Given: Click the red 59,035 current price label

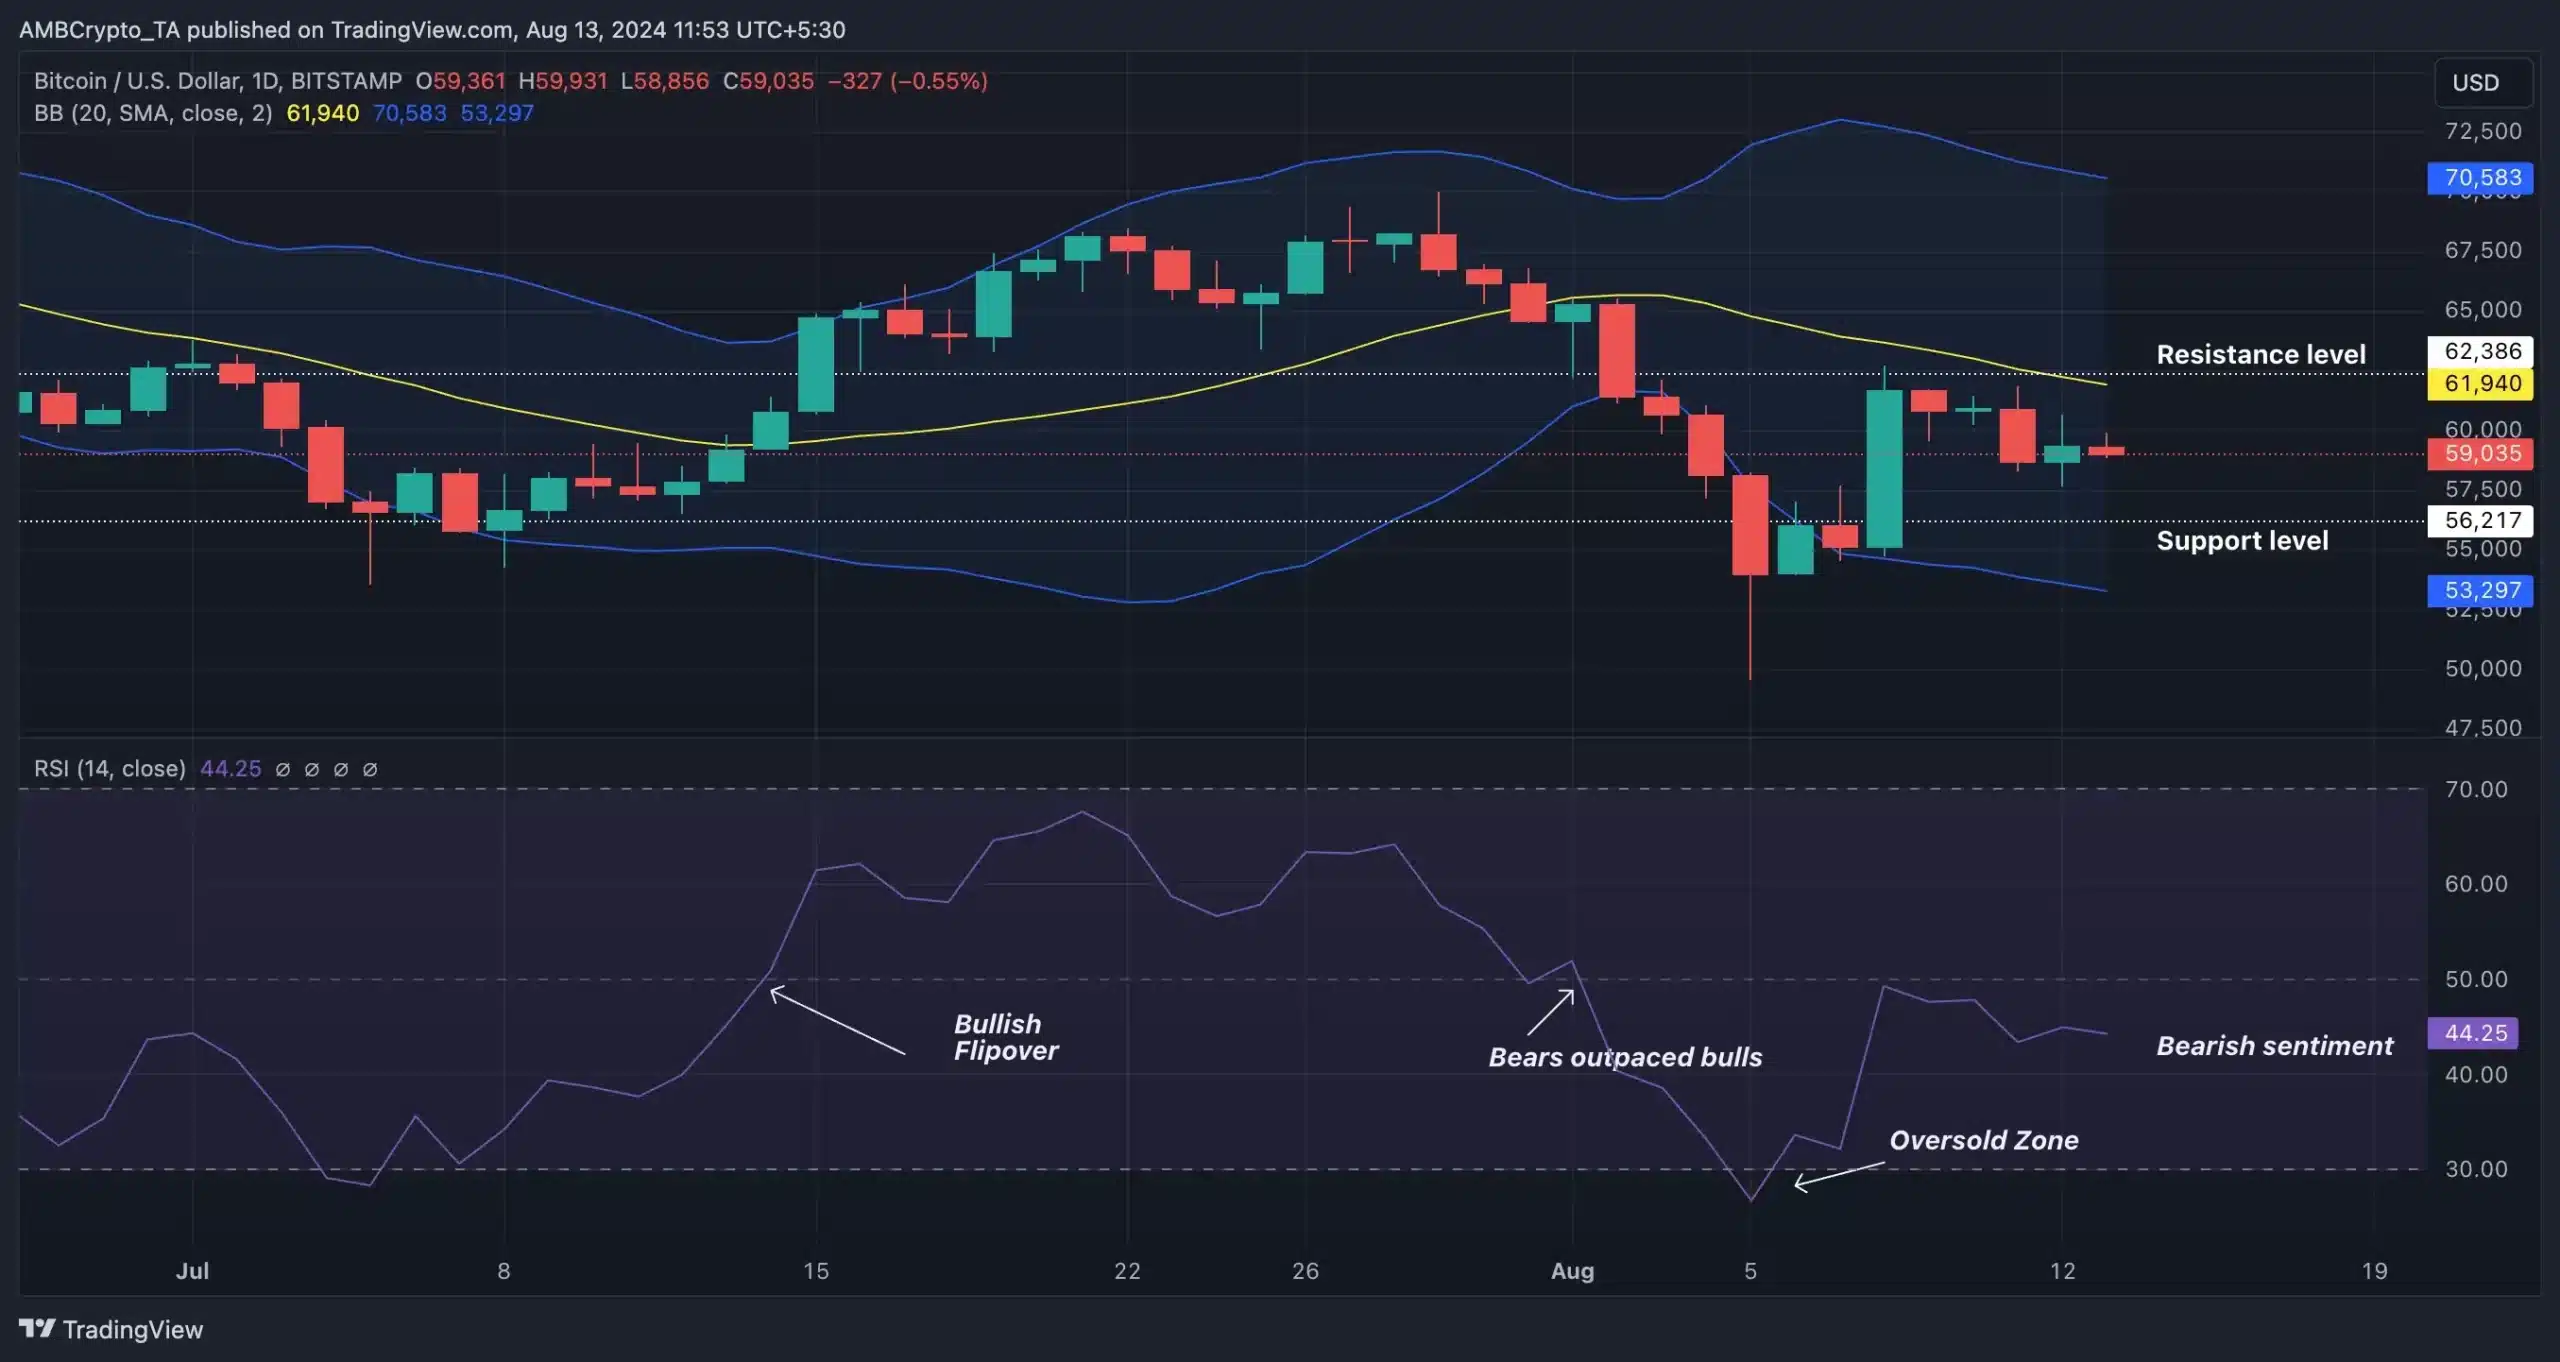Looking at the screenshot, I should pyautogui.click(x=2480, y=453).
